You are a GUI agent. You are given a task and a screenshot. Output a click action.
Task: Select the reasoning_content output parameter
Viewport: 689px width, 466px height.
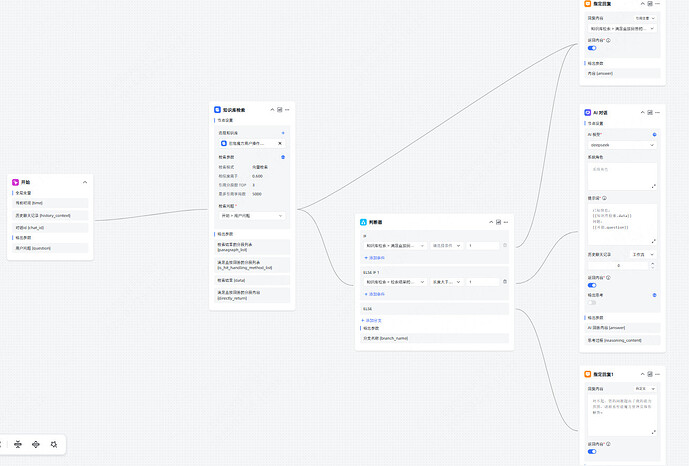[622, 340]
